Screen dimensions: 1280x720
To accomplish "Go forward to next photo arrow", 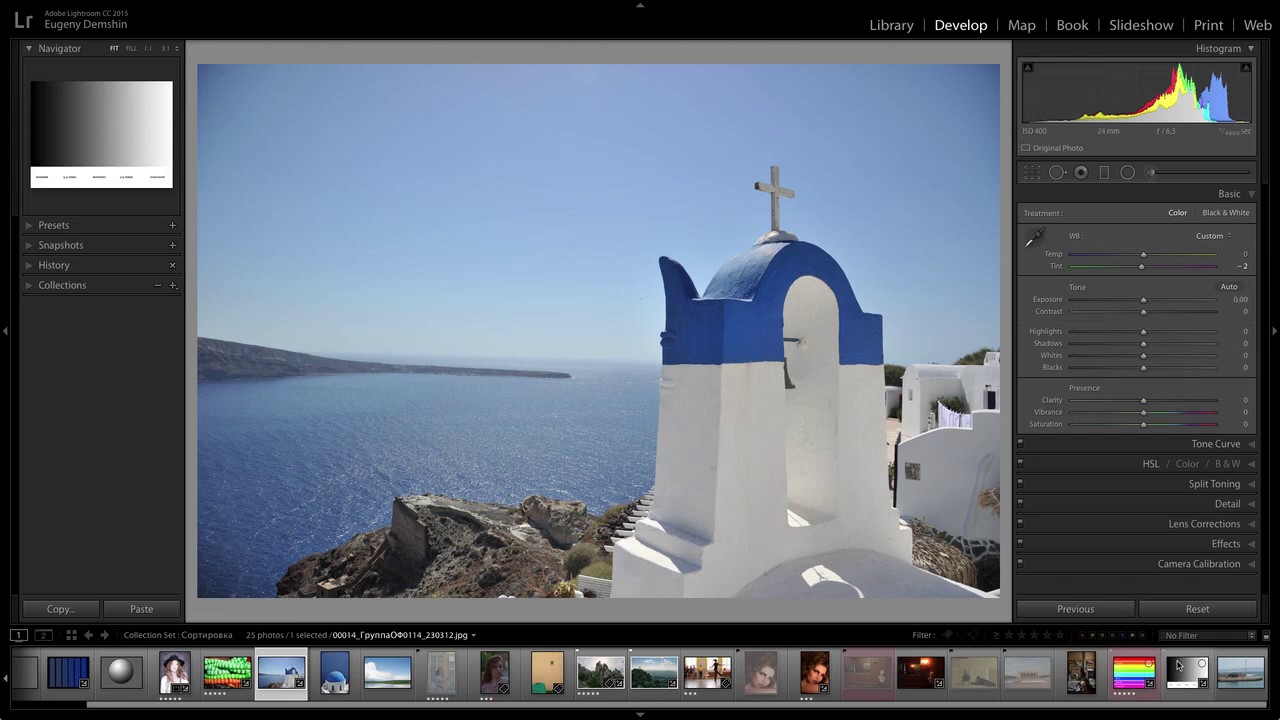I will [x=104, y=635].
